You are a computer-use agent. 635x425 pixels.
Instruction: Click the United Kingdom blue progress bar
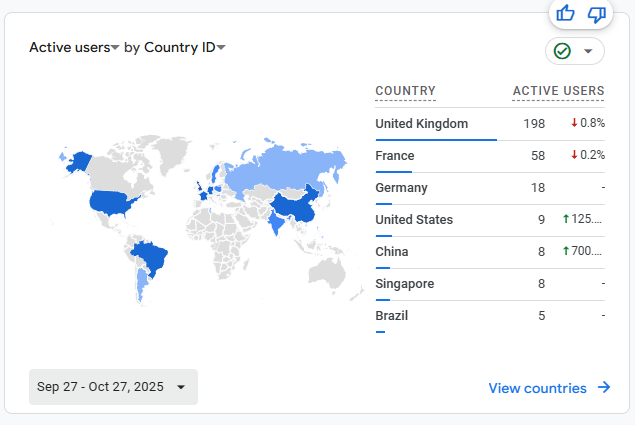point(435,140)
